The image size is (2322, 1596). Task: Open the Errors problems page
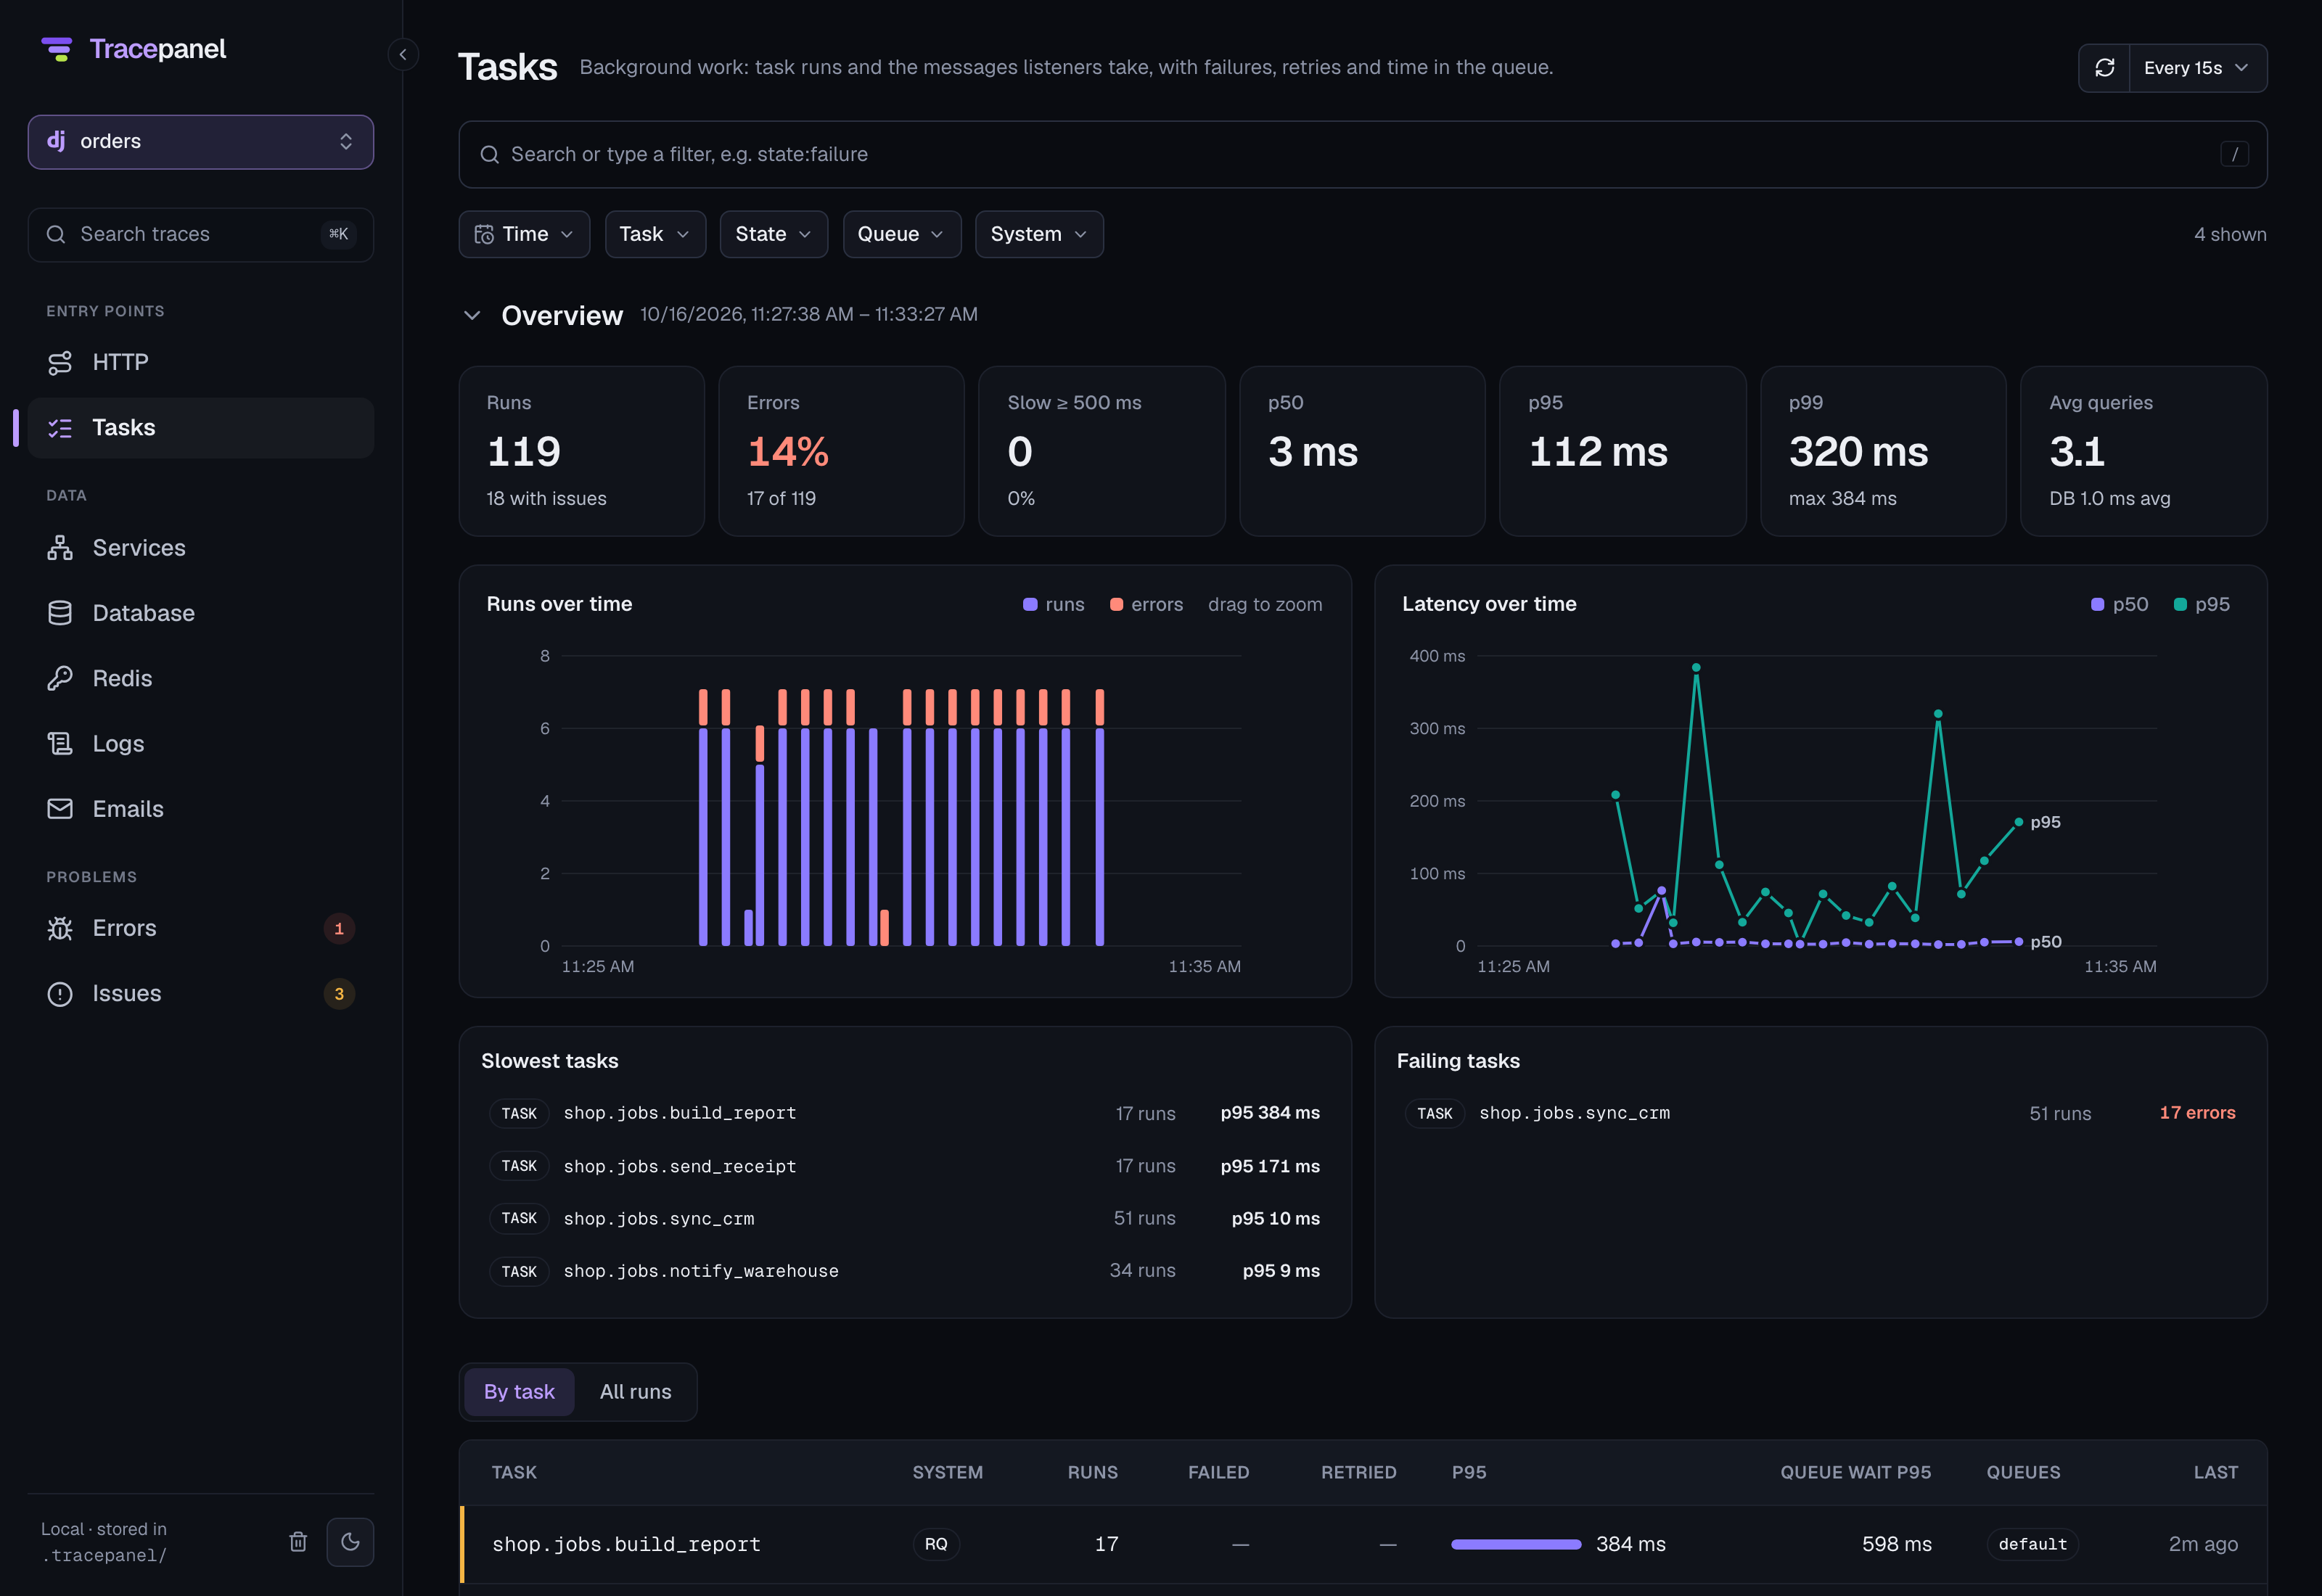coord(201,928)
